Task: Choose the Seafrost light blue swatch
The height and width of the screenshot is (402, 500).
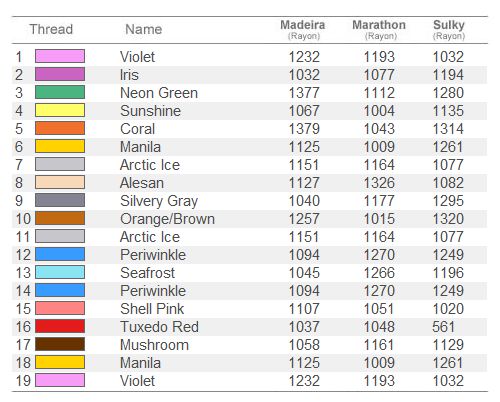Action: point(60,272)
